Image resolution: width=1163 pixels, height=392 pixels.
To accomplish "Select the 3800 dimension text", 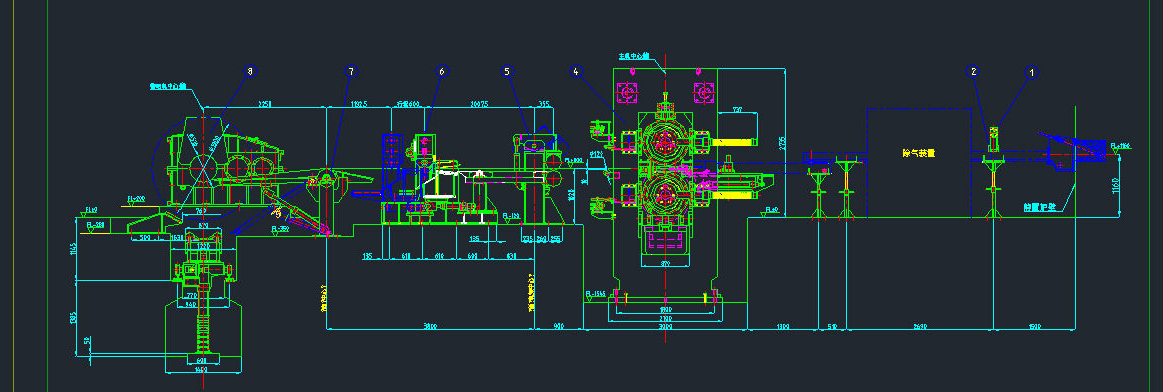I will pyautogui.click(x=429, y=326).
